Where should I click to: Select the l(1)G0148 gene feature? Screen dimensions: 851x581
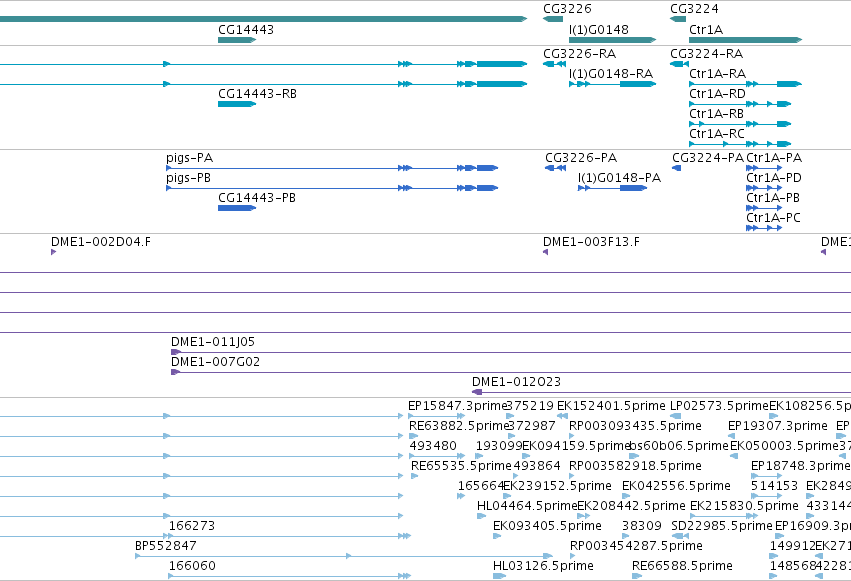point(612,40)
